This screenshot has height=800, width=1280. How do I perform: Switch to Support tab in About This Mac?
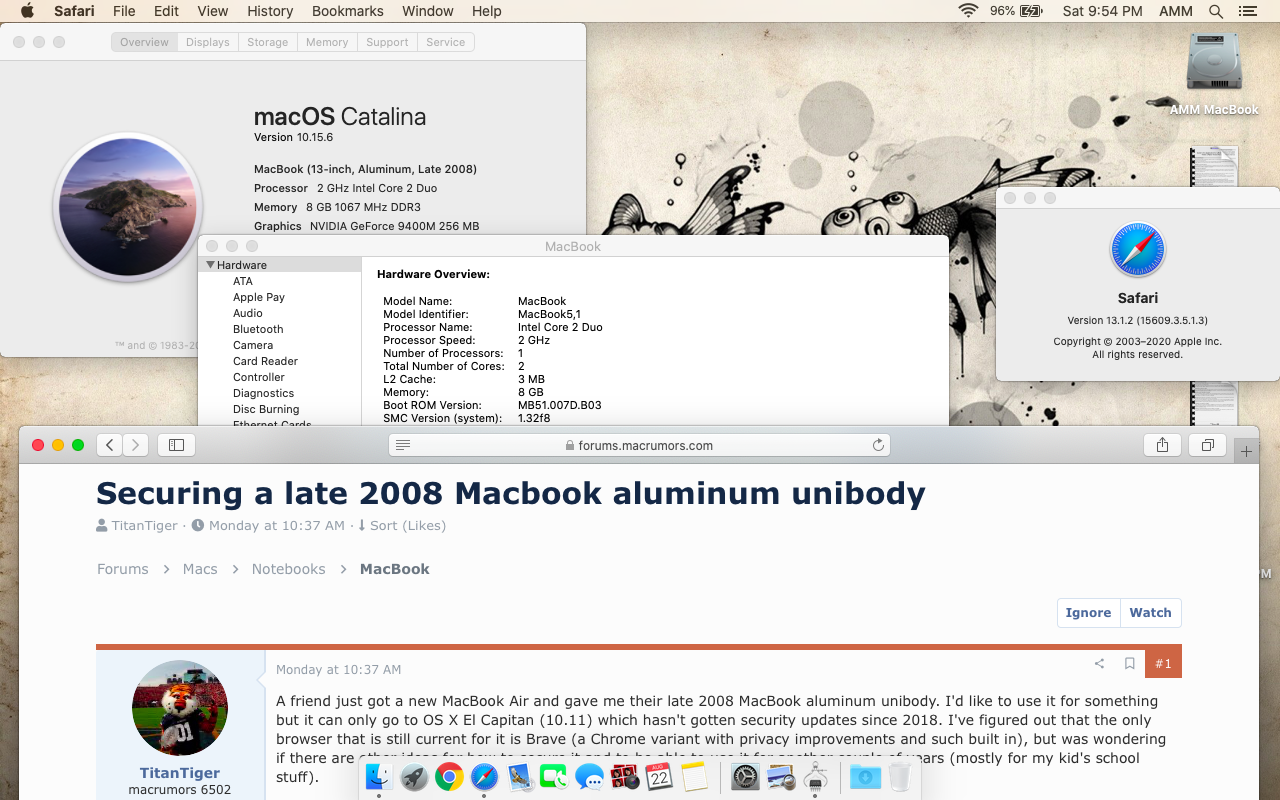click(x=387, y=42)
